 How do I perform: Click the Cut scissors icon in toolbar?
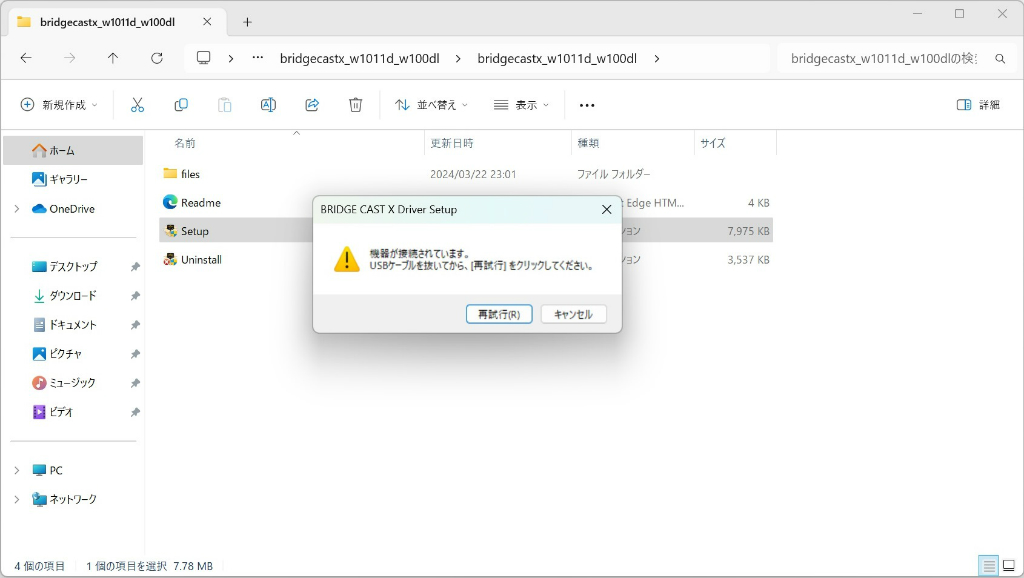[x=137, y=105]
